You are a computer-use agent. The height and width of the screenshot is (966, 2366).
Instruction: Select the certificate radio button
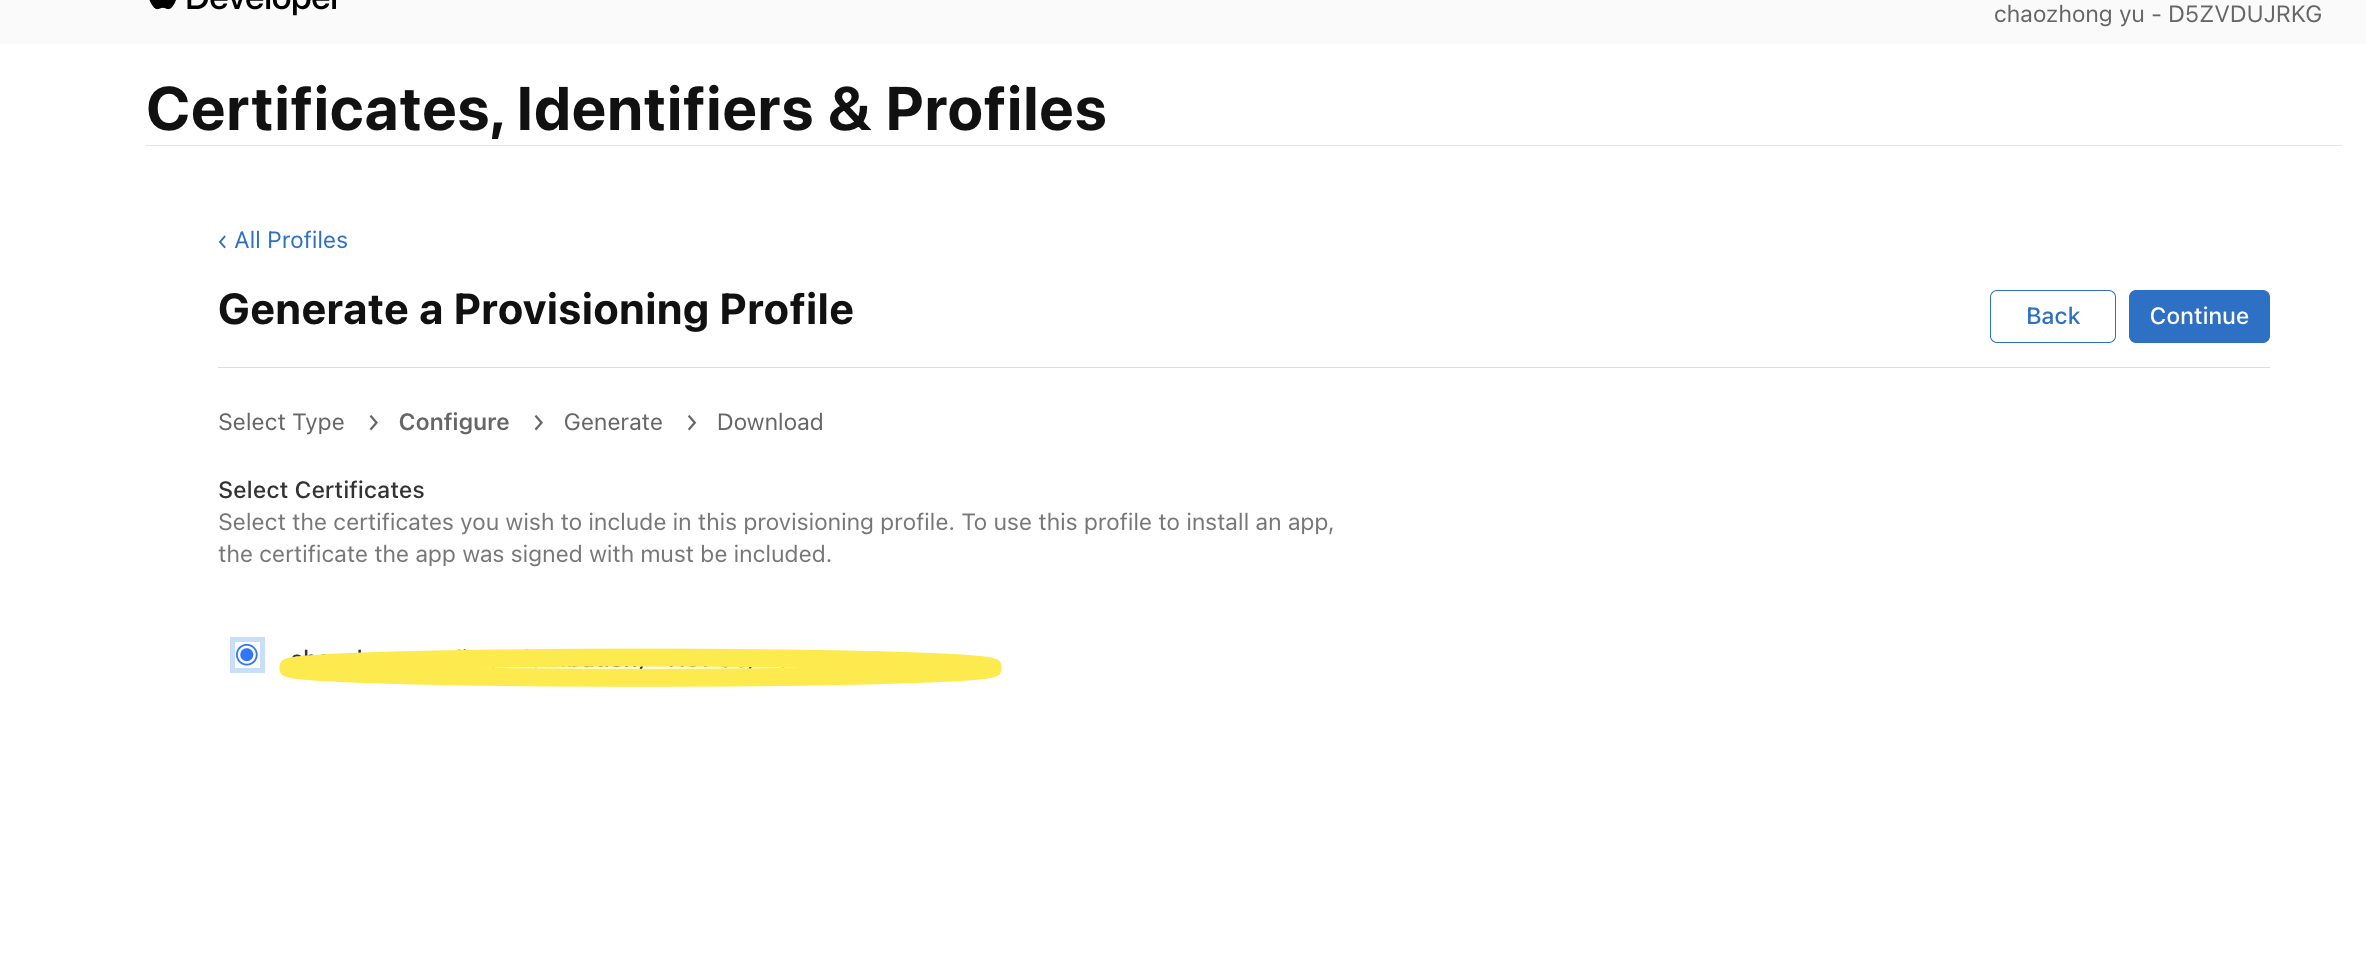247,655
